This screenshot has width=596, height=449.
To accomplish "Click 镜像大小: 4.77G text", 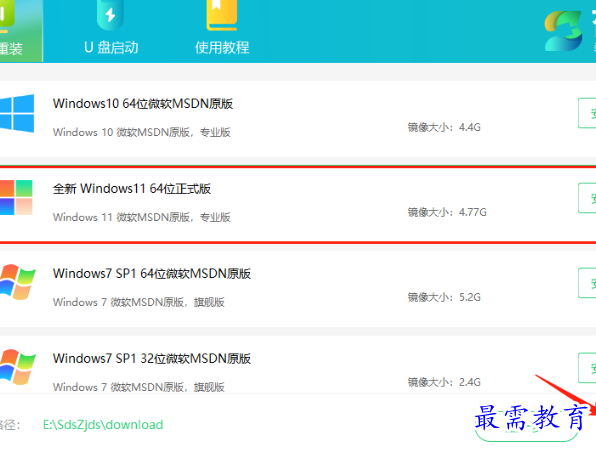I will [x=447, y=212].
